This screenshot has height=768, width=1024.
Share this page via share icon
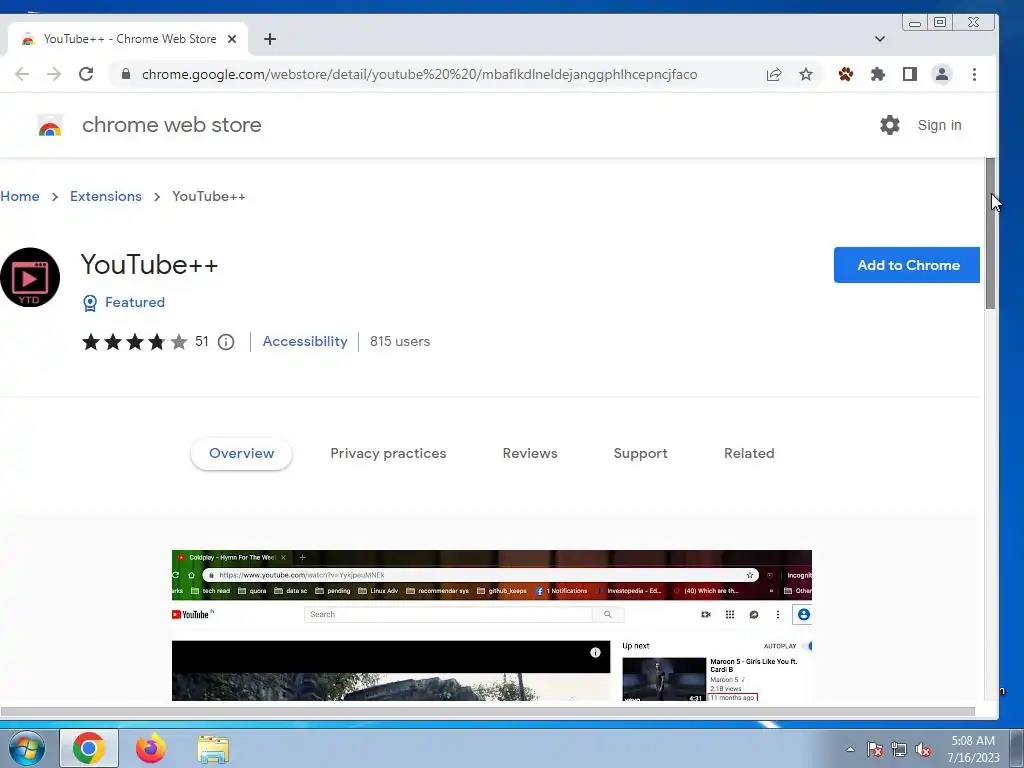774,74
